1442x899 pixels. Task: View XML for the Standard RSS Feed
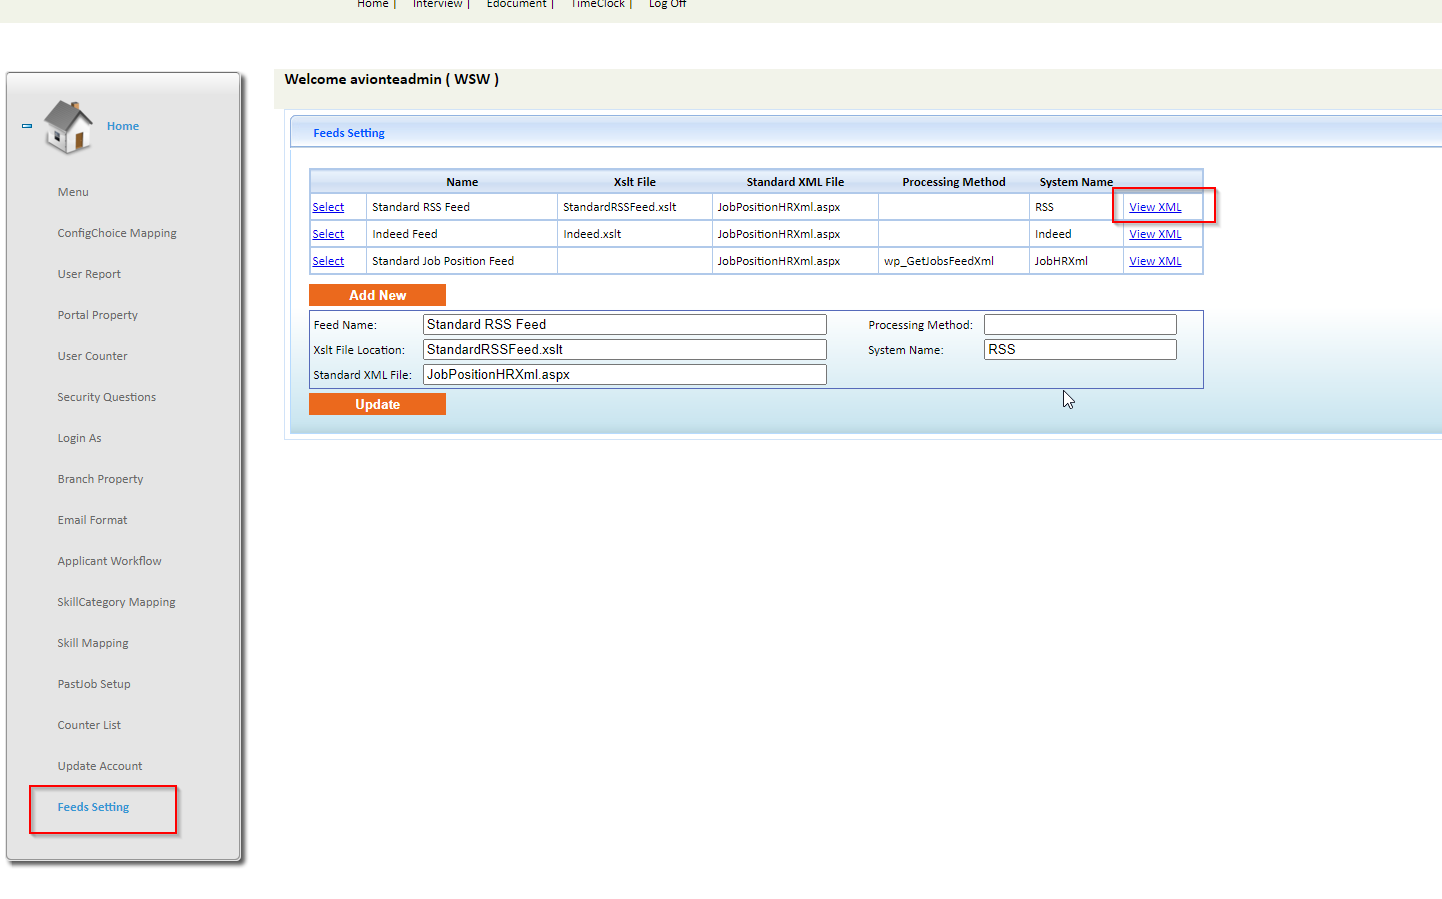point(1154,207)
